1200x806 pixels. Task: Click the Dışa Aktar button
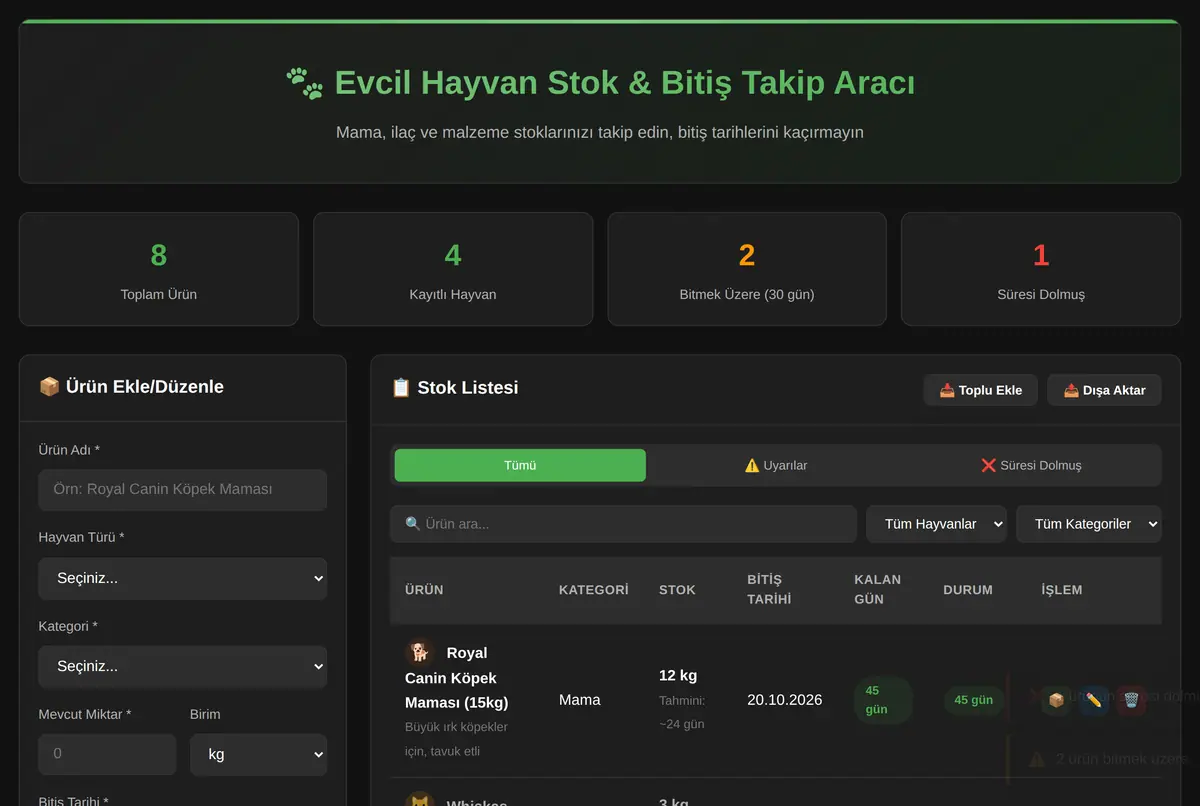1104,390
